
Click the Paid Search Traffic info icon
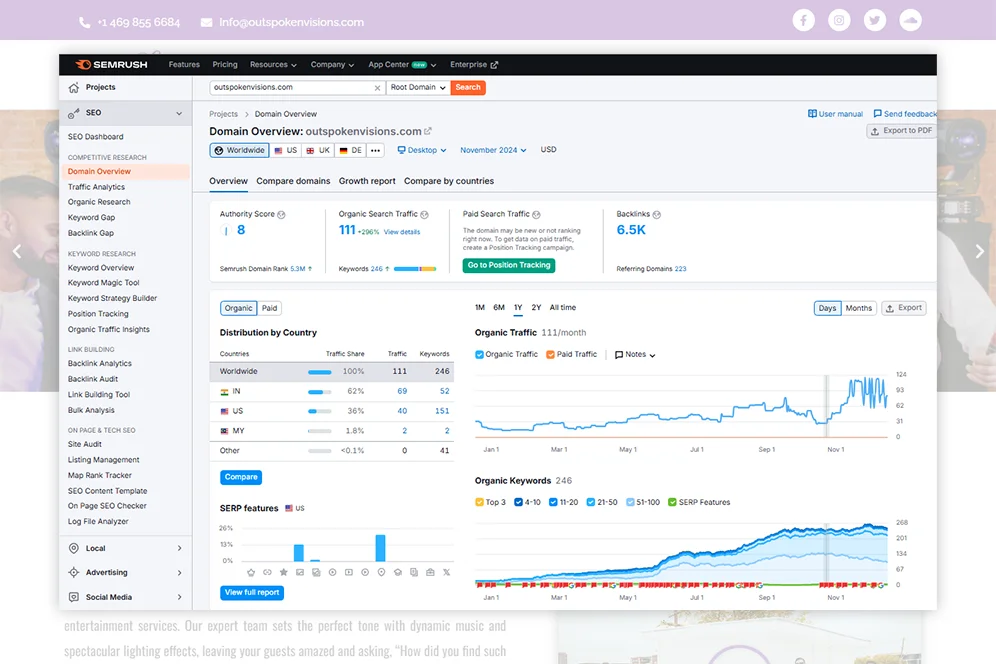click(x=536, y=215)
